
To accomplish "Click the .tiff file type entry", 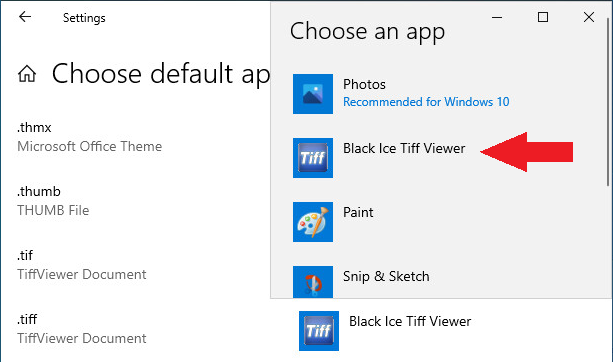I will click(81, 329).
